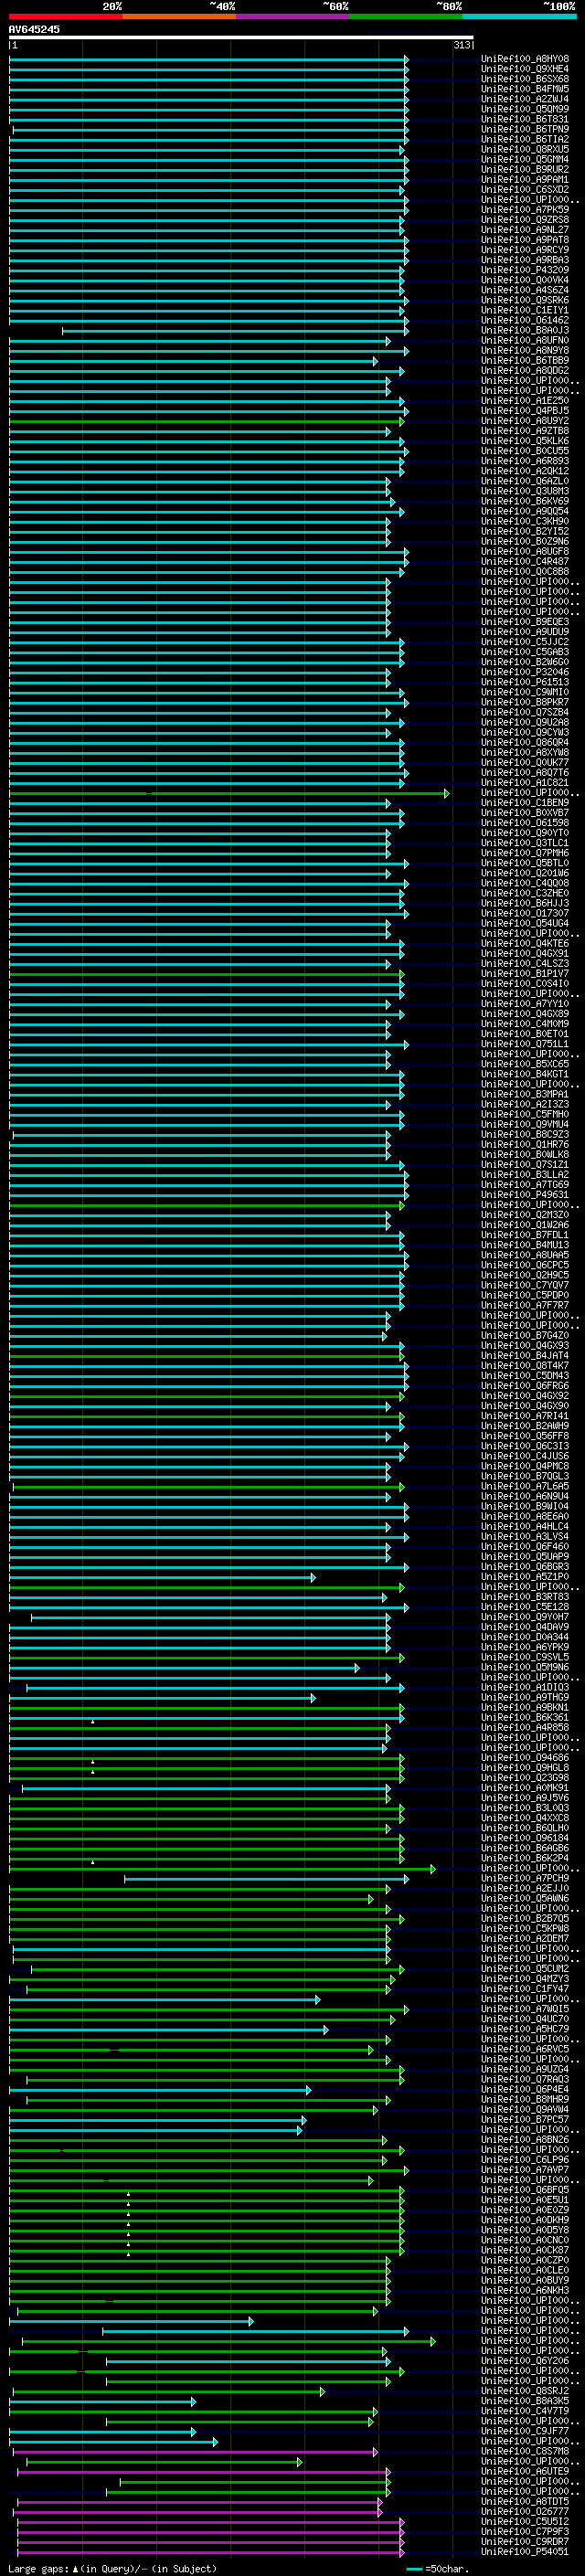Click the red 20% identity legend bar

65,17
